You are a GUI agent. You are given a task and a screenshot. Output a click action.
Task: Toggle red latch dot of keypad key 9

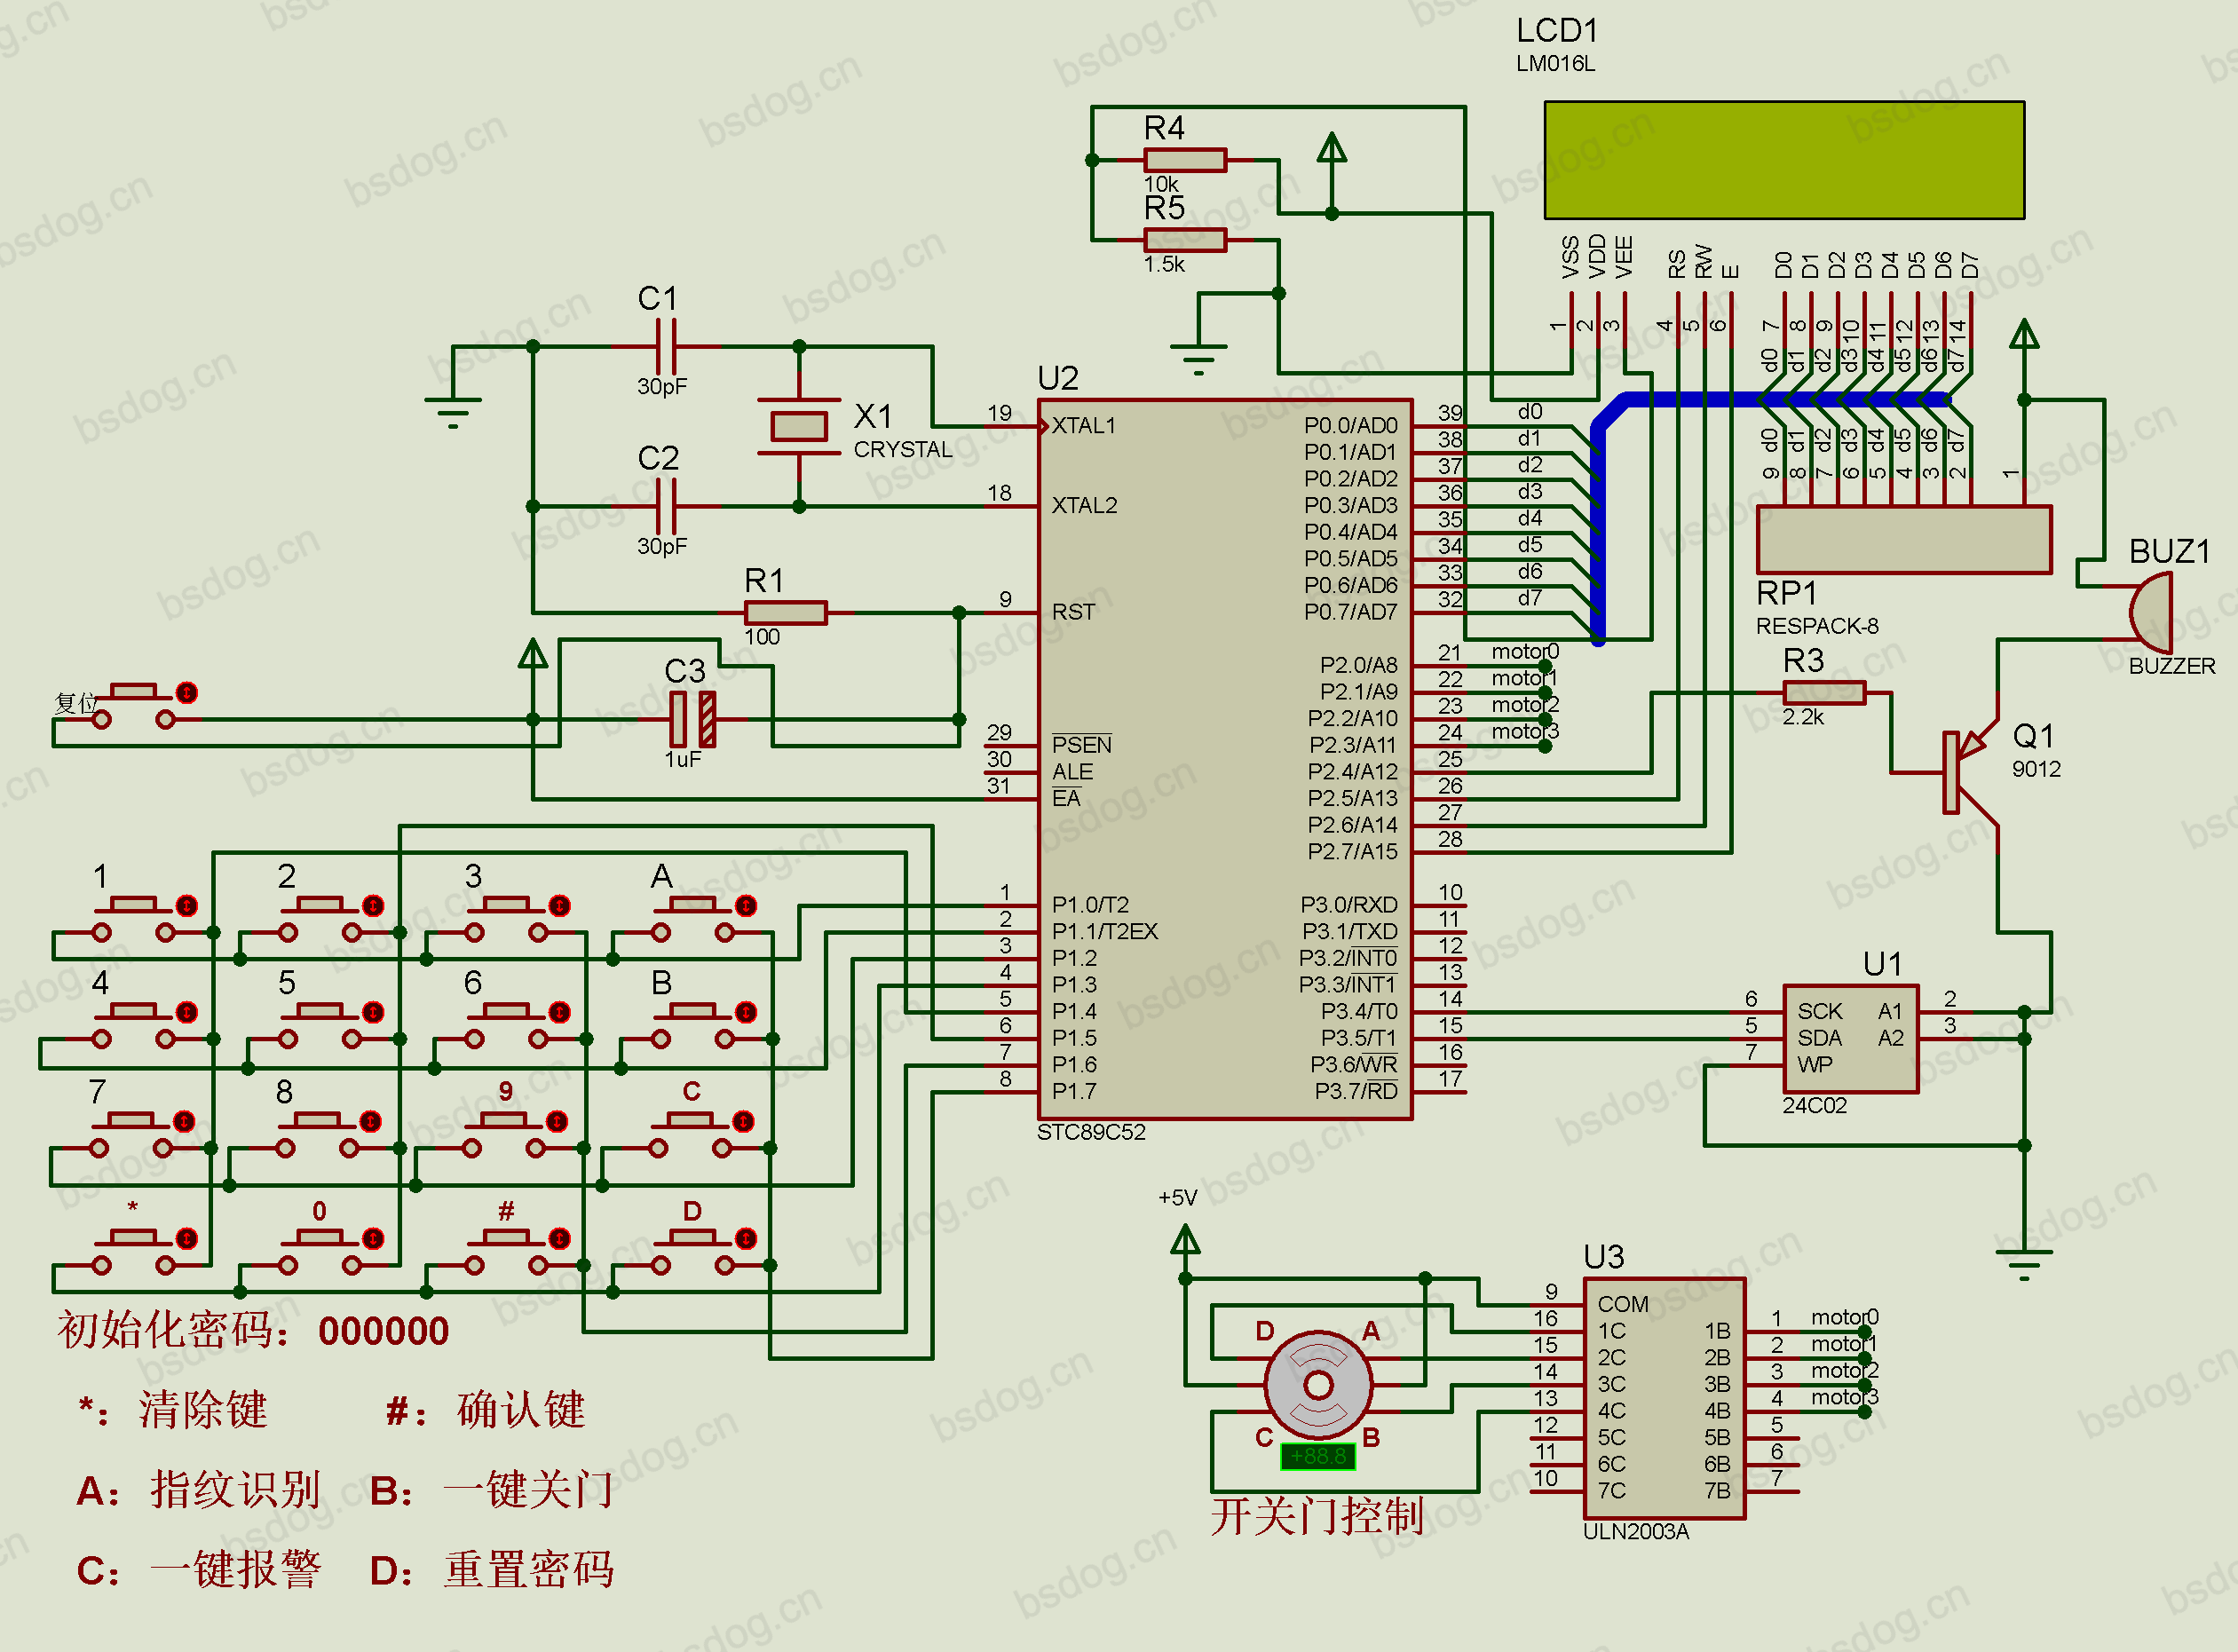pyautogui.click(x=557, y=1121)
